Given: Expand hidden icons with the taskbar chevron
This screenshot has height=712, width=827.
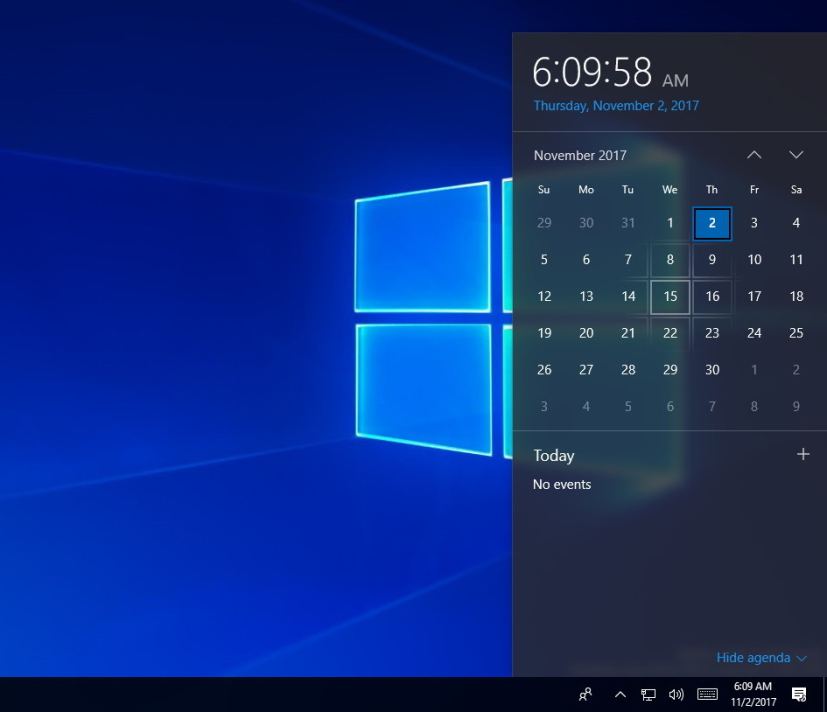Looking at the screenshot, I should click(x=619, y=694).
